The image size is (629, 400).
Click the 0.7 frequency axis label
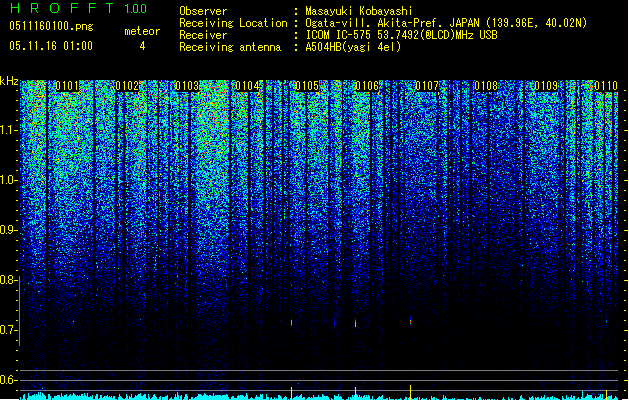[x=9, y=330]
